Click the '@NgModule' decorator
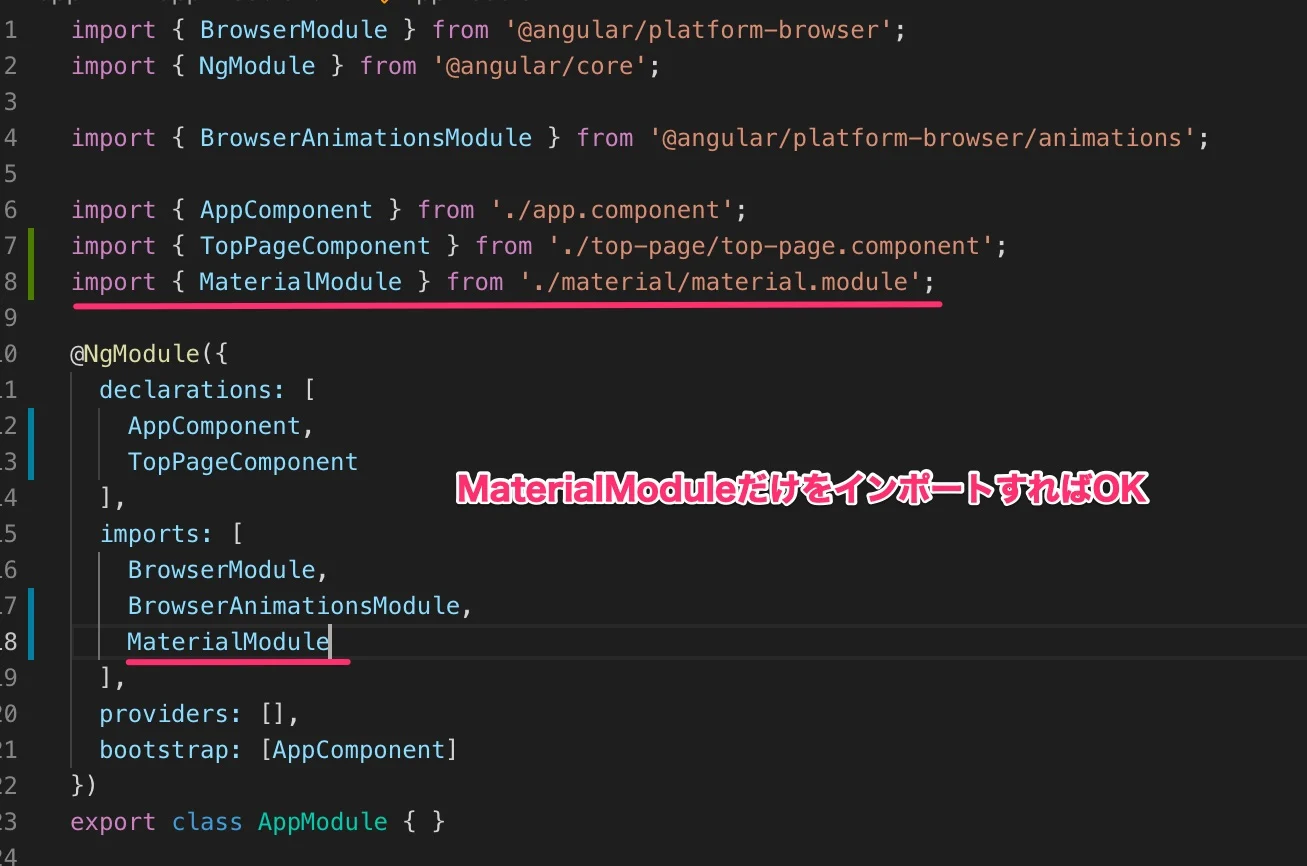This screenshot has width=1307, height=866. tap(135, 354)
